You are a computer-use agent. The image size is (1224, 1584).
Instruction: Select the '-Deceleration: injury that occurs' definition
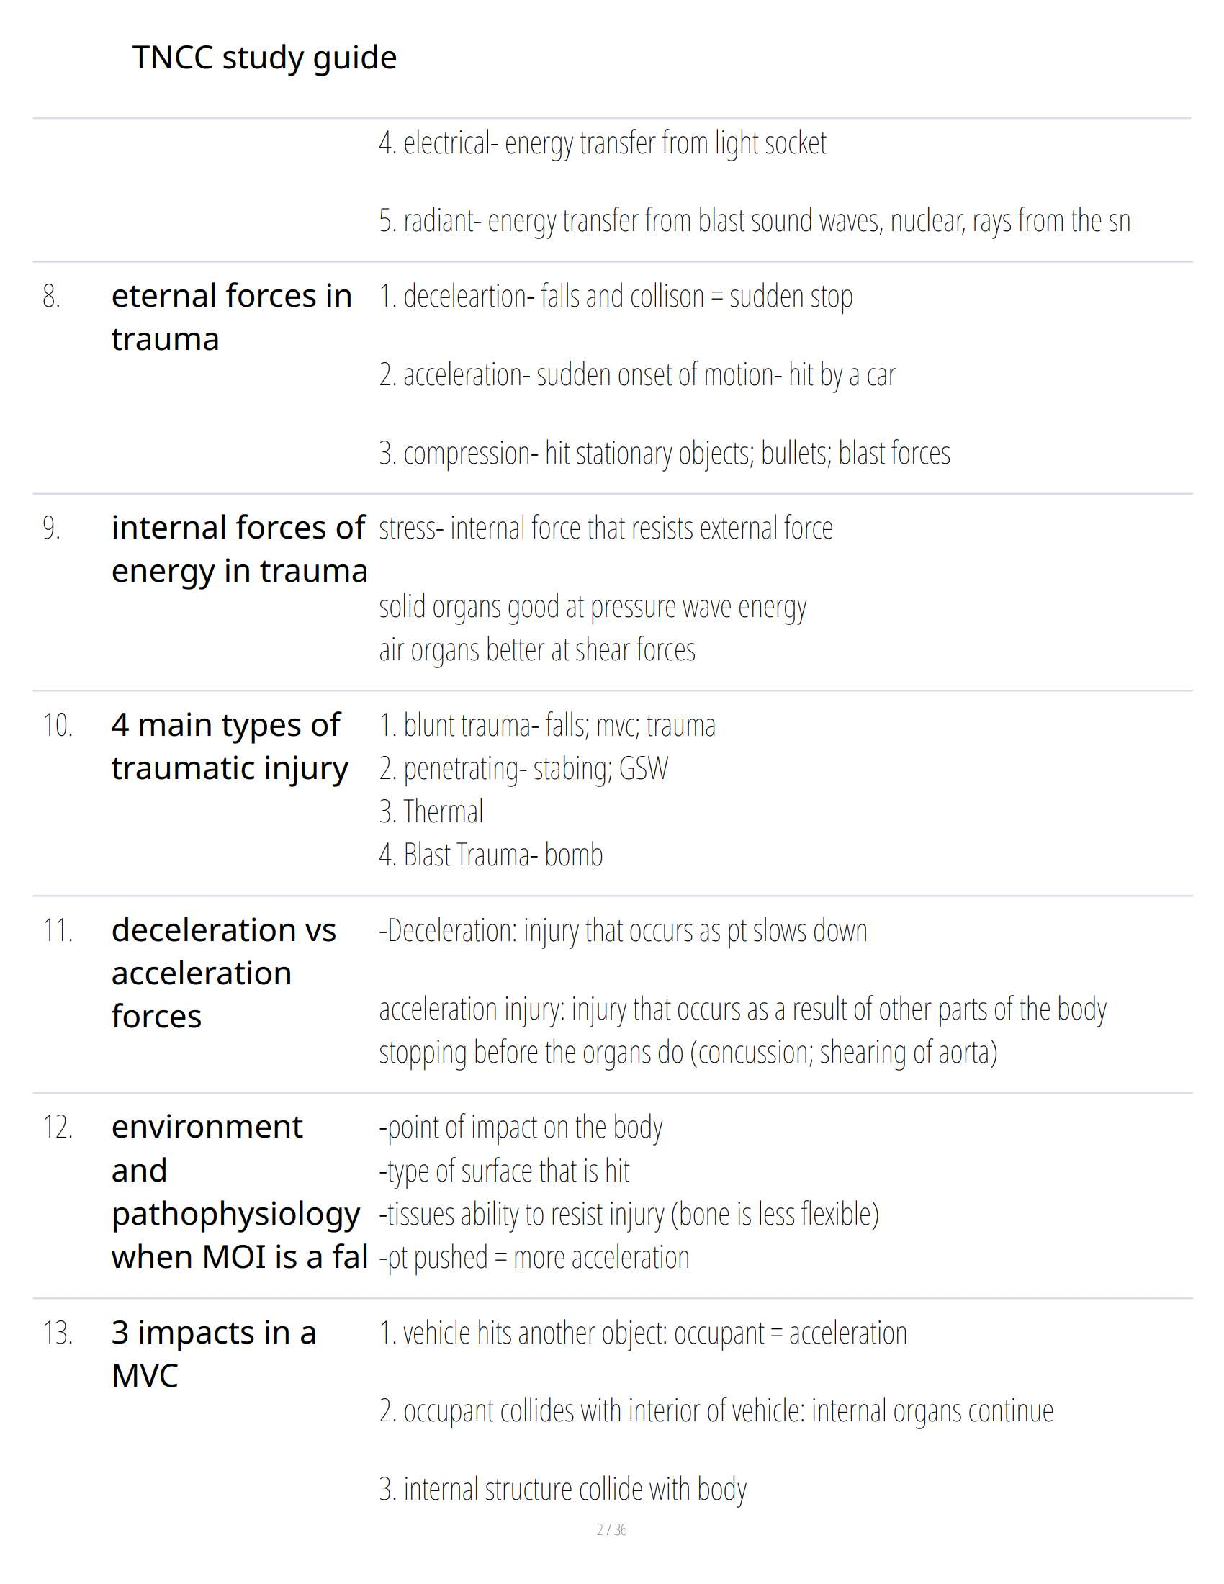622,931
